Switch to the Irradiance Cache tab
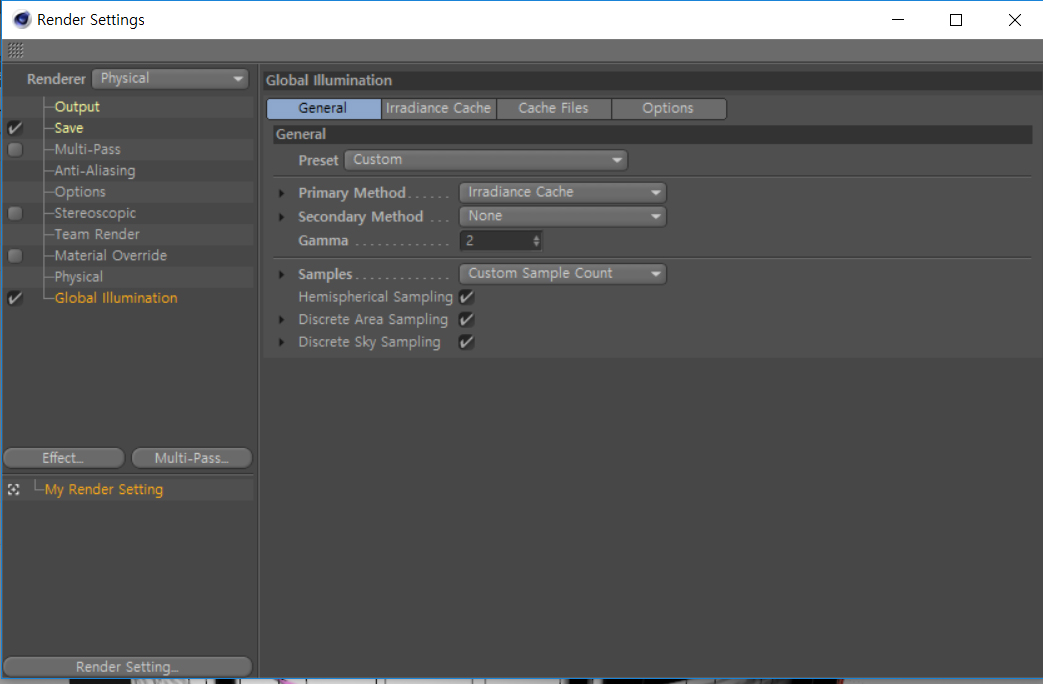 point(438,108)
